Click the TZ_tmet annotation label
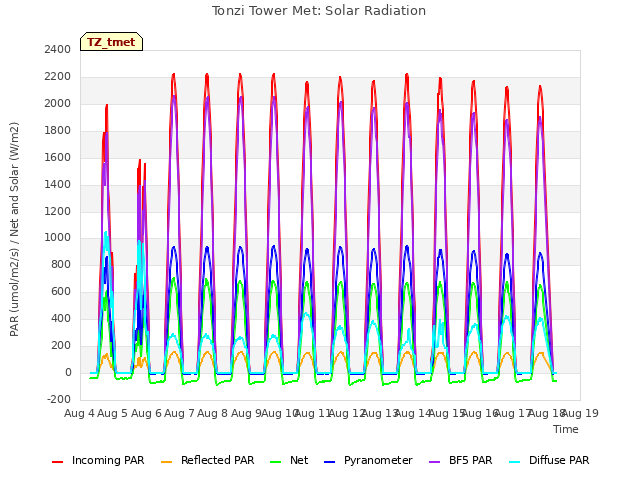This screenshot has height=480, width=640. click(111, 42)
